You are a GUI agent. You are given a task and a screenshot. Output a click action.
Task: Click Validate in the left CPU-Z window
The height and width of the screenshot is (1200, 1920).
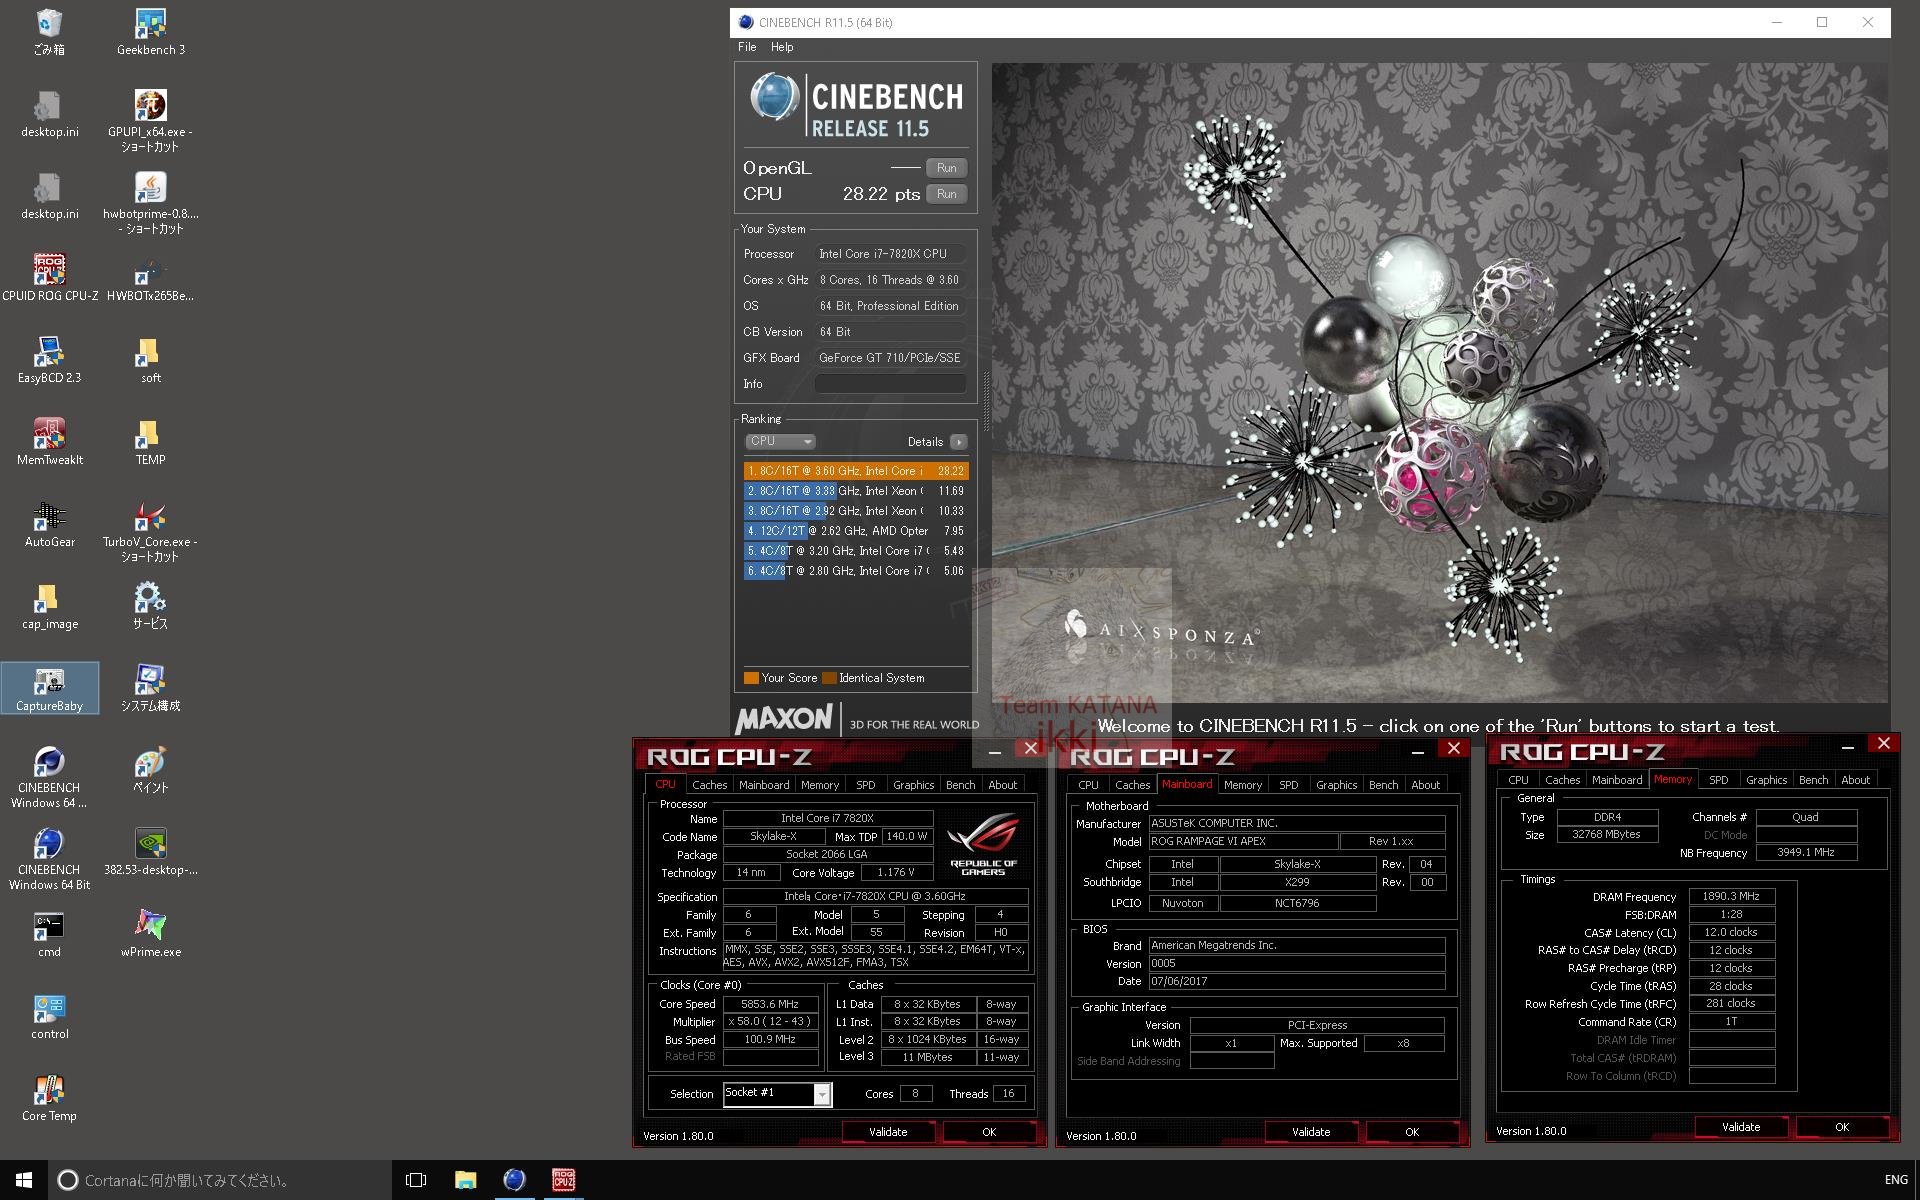tap(888, 1132)
